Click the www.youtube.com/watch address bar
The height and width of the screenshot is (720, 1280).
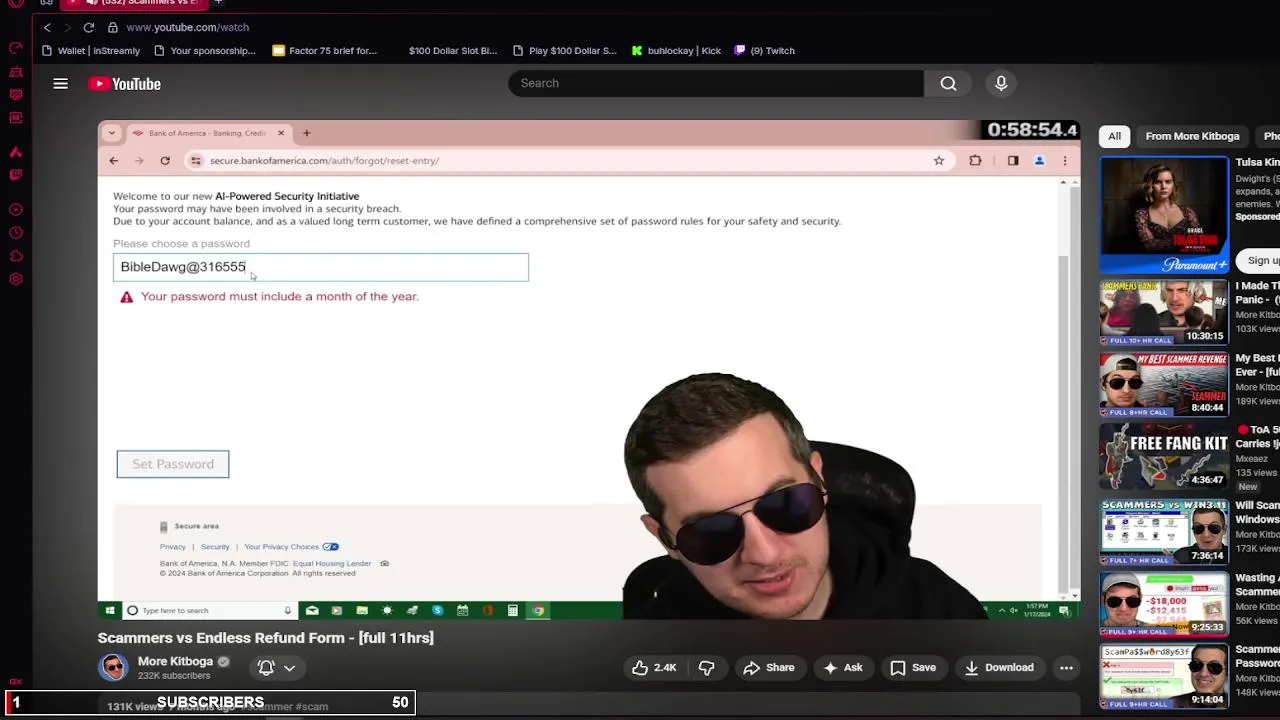pos(187,27)
